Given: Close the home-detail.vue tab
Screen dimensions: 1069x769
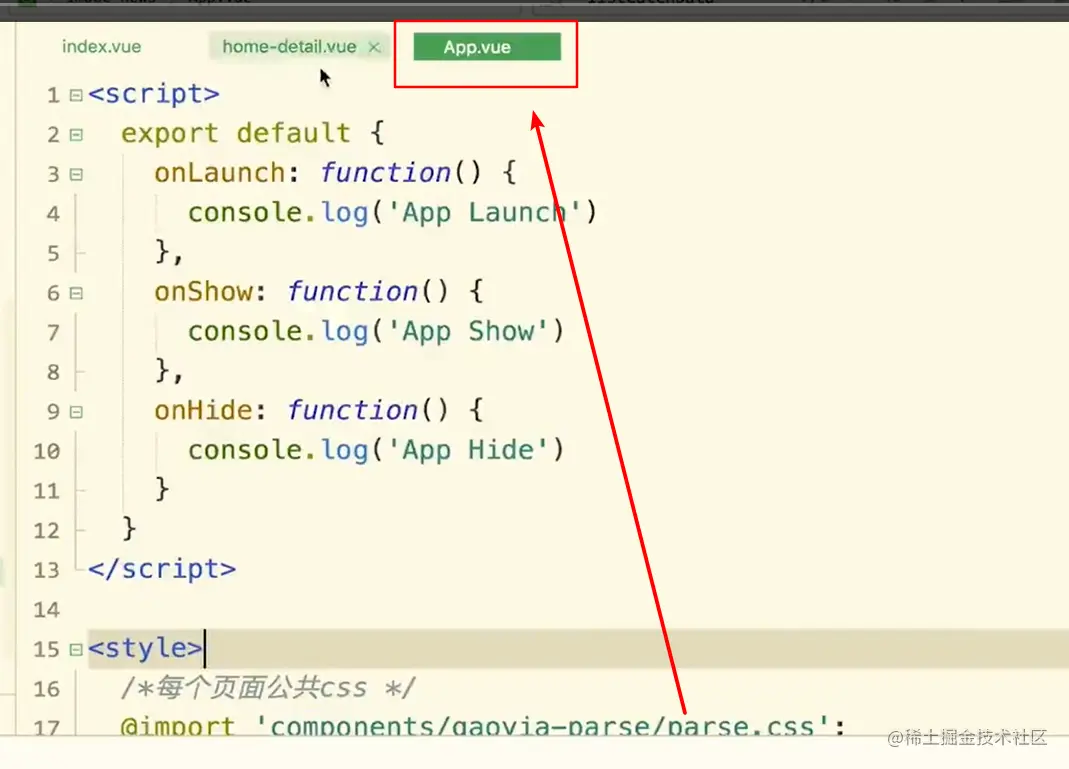Looking at the screenshot, I should [374, 47].
